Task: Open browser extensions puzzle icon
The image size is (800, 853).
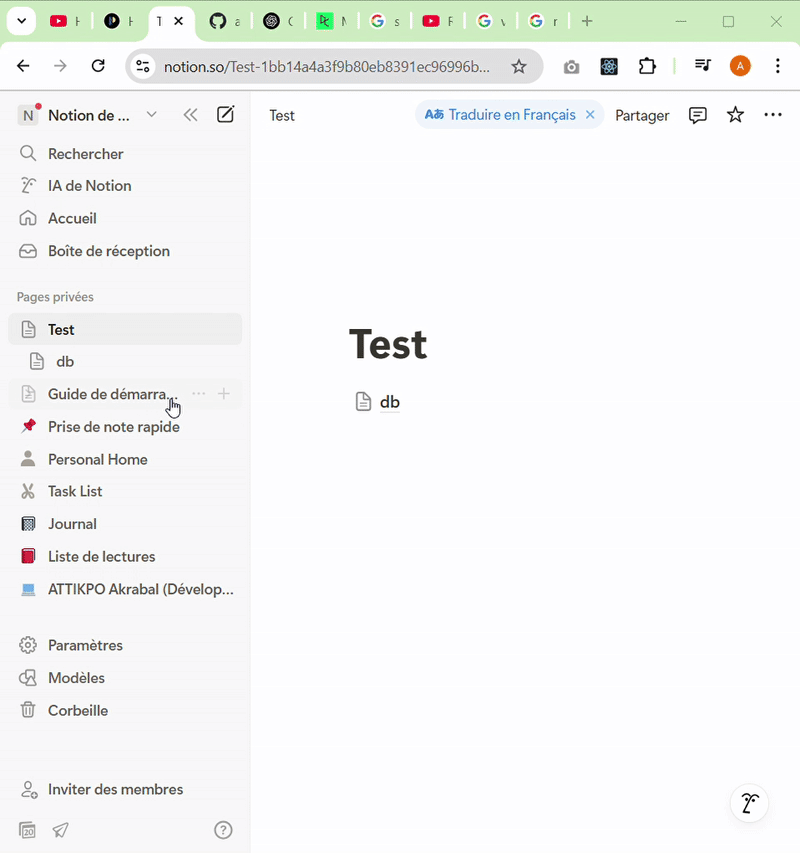Action: (647, 66)
